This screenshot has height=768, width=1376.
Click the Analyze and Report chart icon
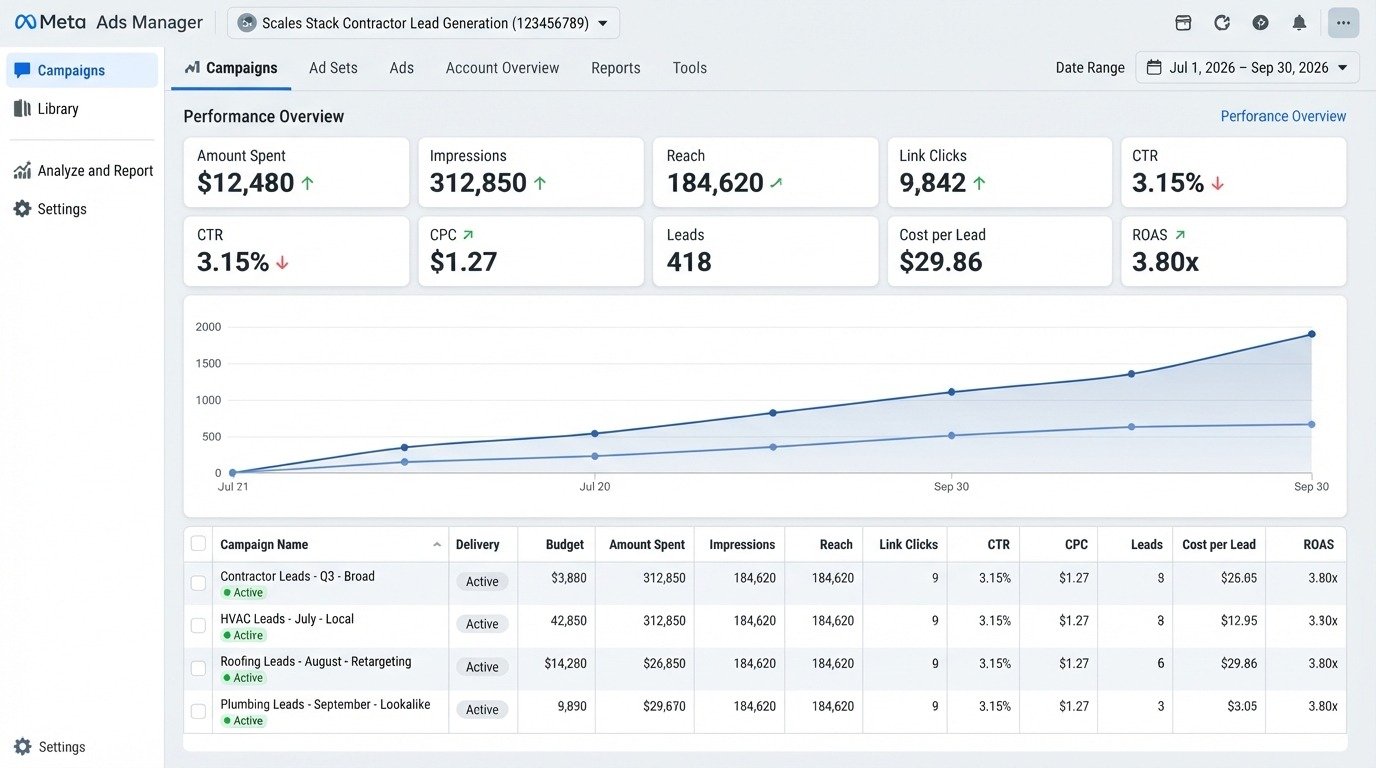tap(22, 171)
